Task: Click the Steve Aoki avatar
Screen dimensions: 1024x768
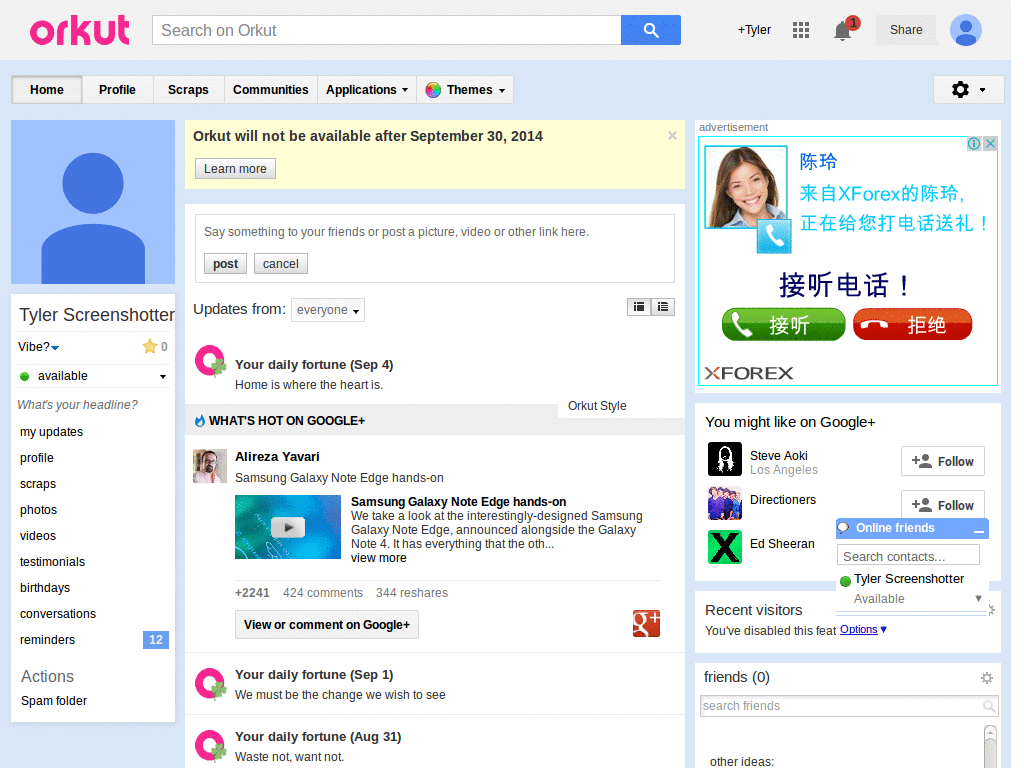Action: tap(725, 459)
